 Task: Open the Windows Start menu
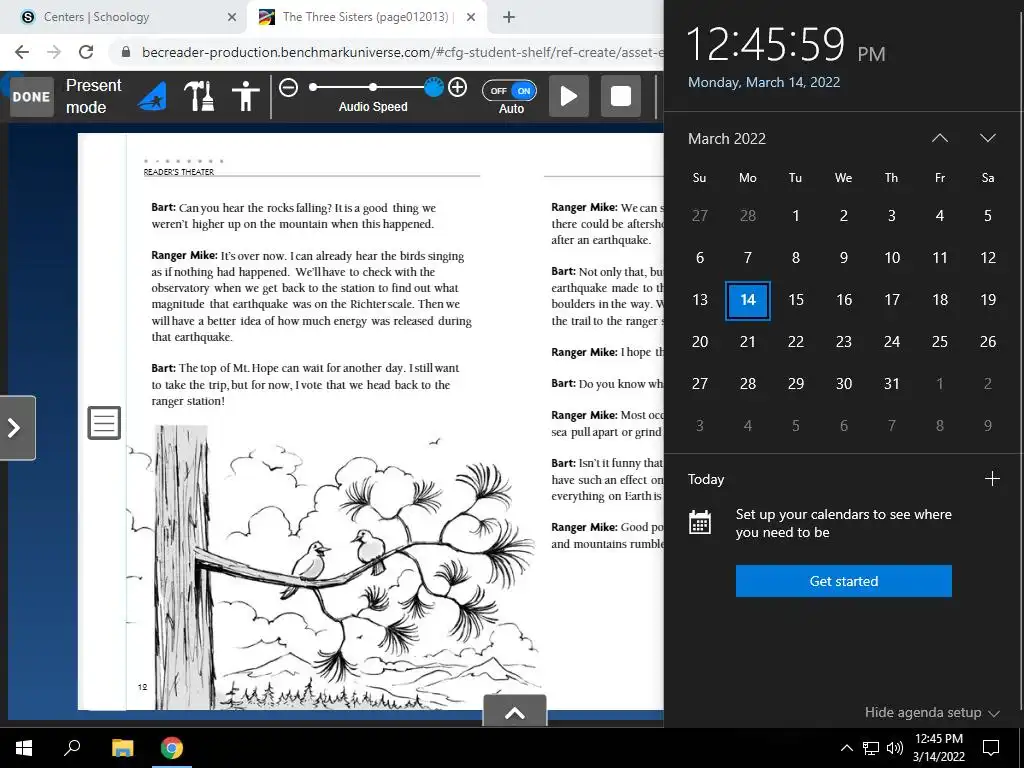(24, 748)
